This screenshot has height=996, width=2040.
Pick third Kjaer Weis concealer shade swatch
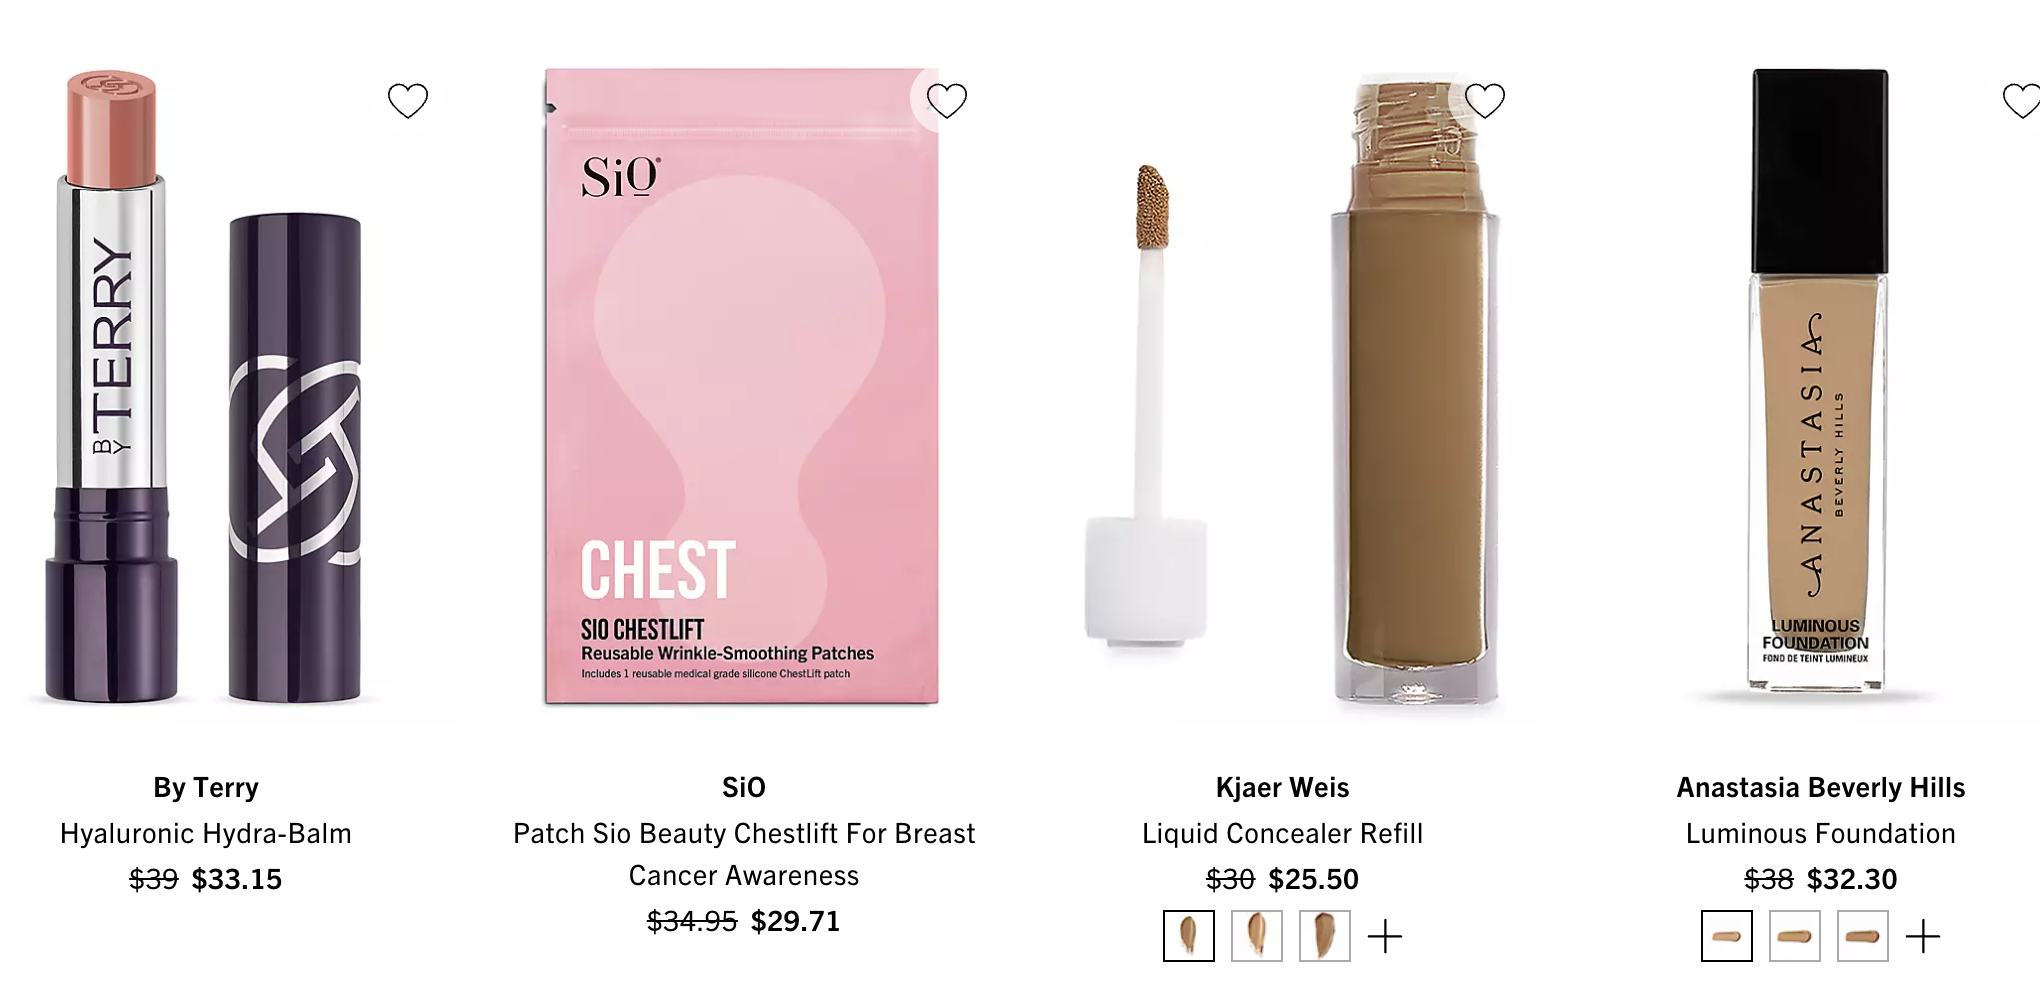1325,936
